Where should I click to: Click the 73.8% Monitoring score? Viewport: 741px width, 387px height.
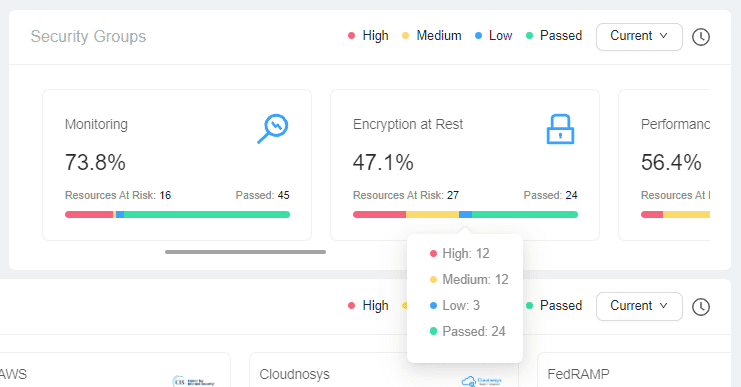coord(95,163)
